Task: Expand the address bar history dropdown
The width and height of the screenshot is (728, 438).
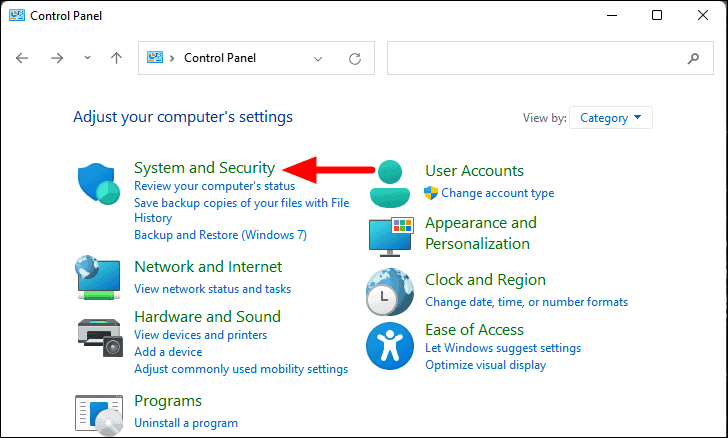Action: [318, 59]
